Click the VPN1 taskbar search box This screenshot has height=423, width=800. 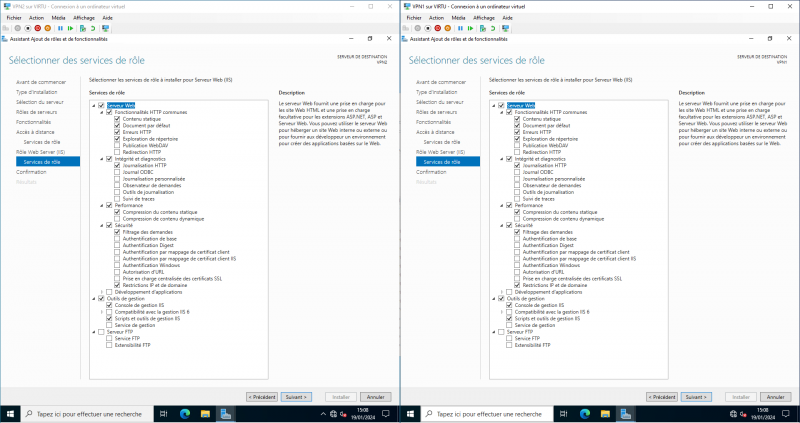tap(486, 414)
